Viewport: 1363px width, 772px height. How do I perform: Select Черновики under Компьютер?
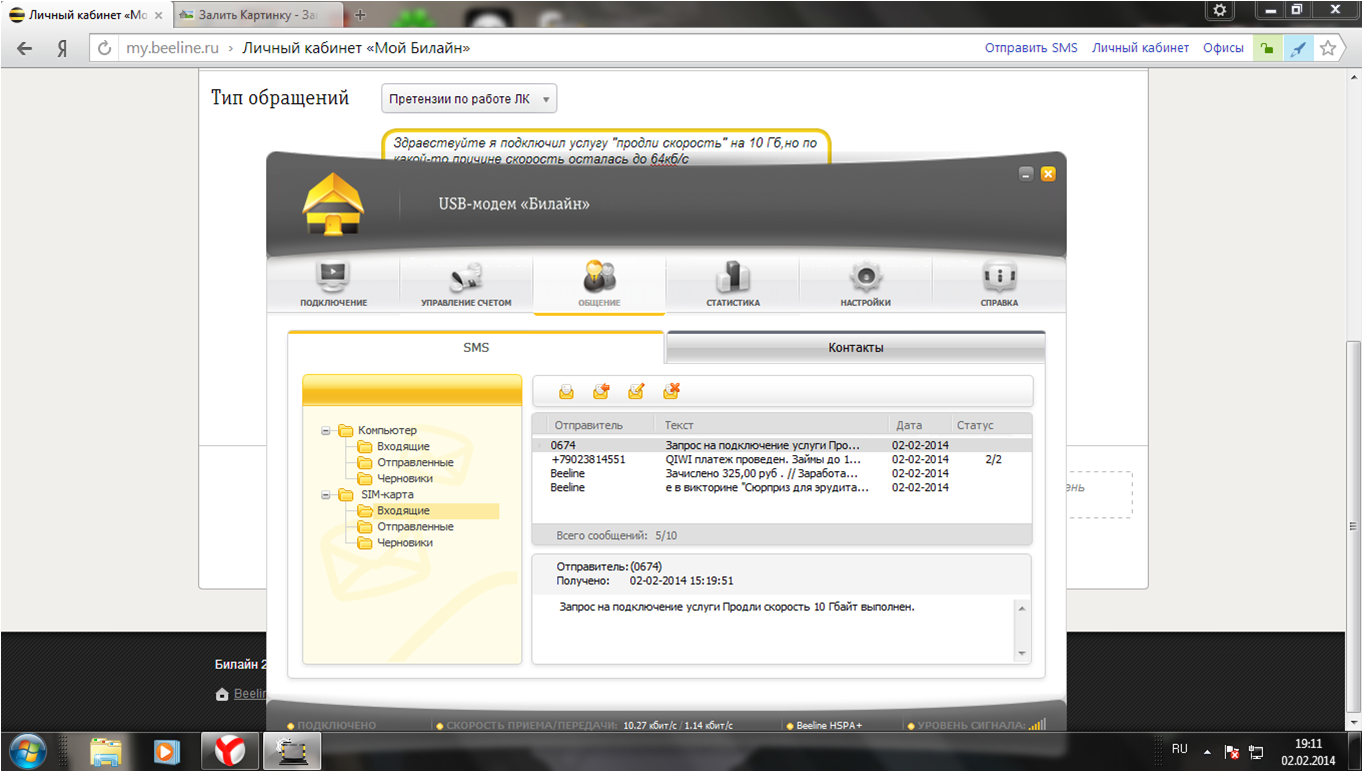(405, 478)
